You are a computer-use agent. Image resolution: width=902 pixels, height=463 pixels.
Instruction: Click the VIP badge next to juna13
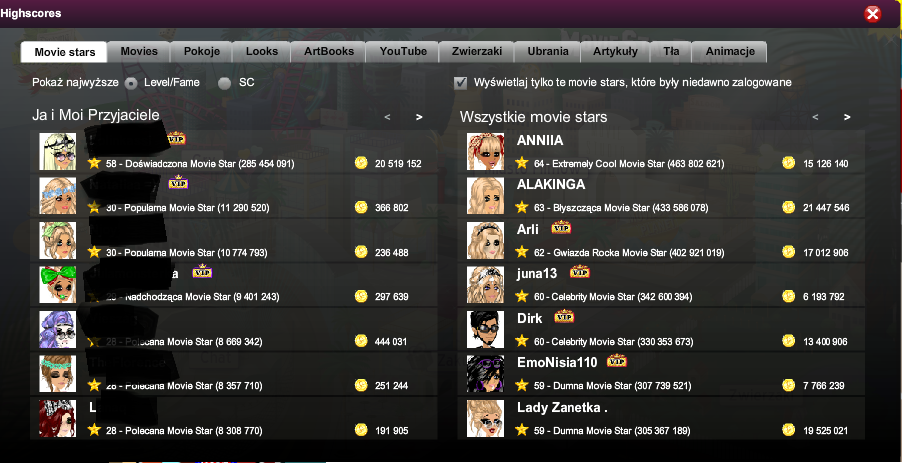[x=580, y=272]
